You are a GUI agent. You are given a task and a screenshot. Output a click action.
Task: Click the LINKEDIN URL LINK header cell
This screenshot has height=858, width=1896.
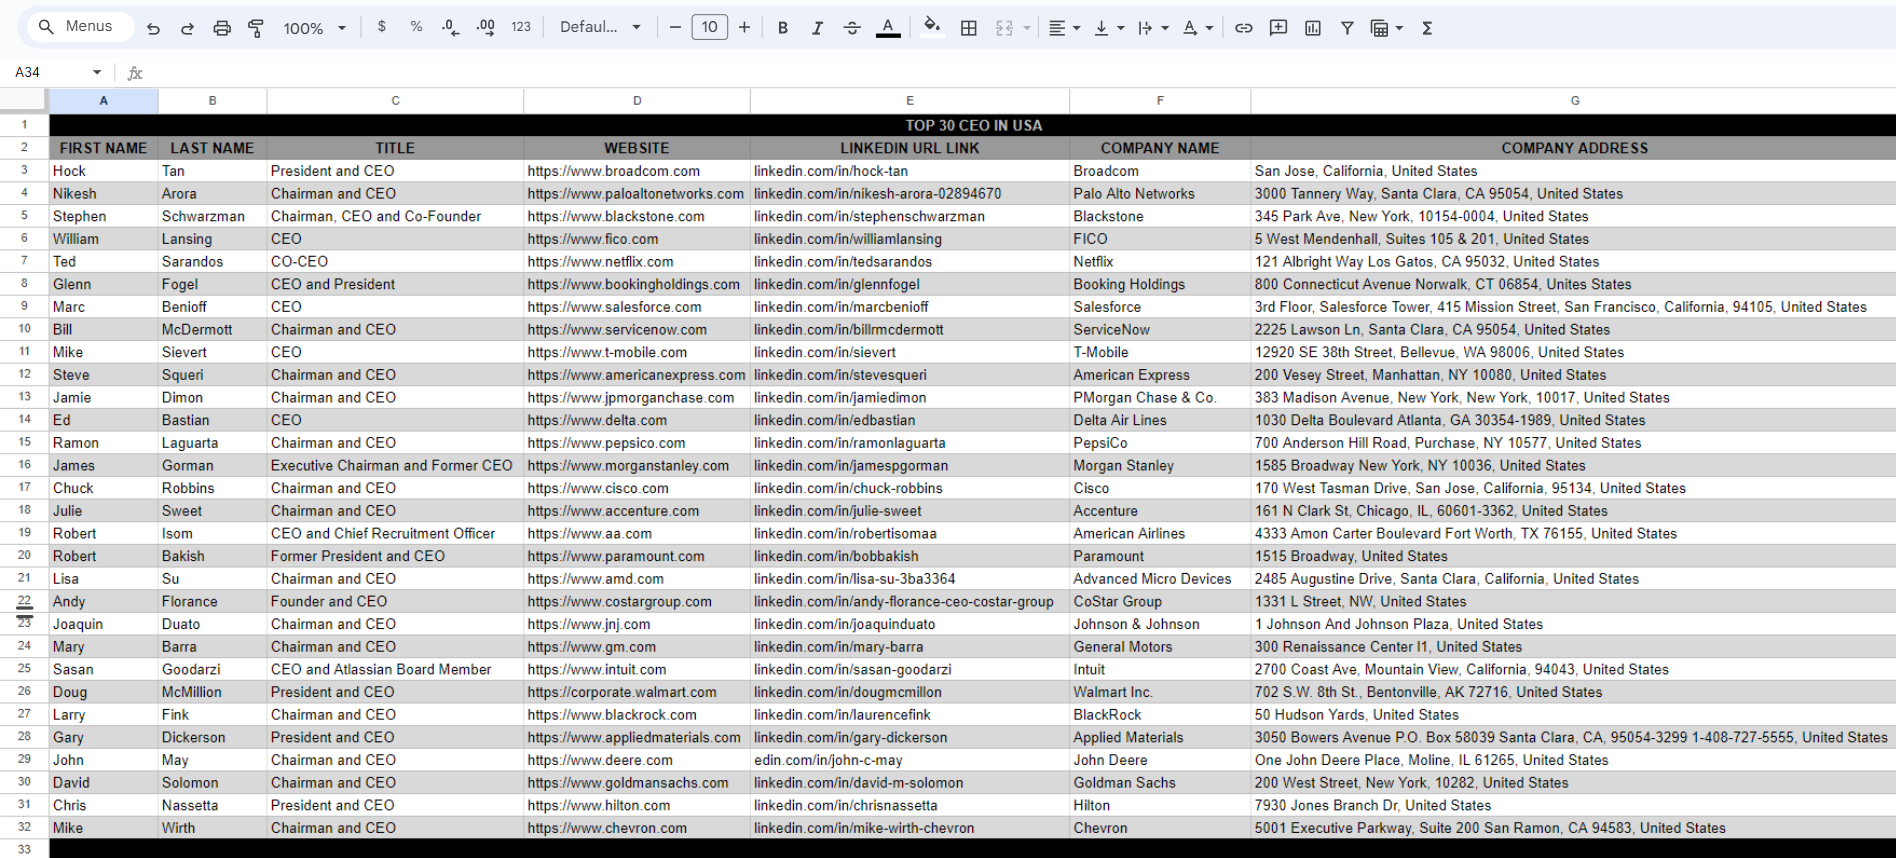point(910,148)
